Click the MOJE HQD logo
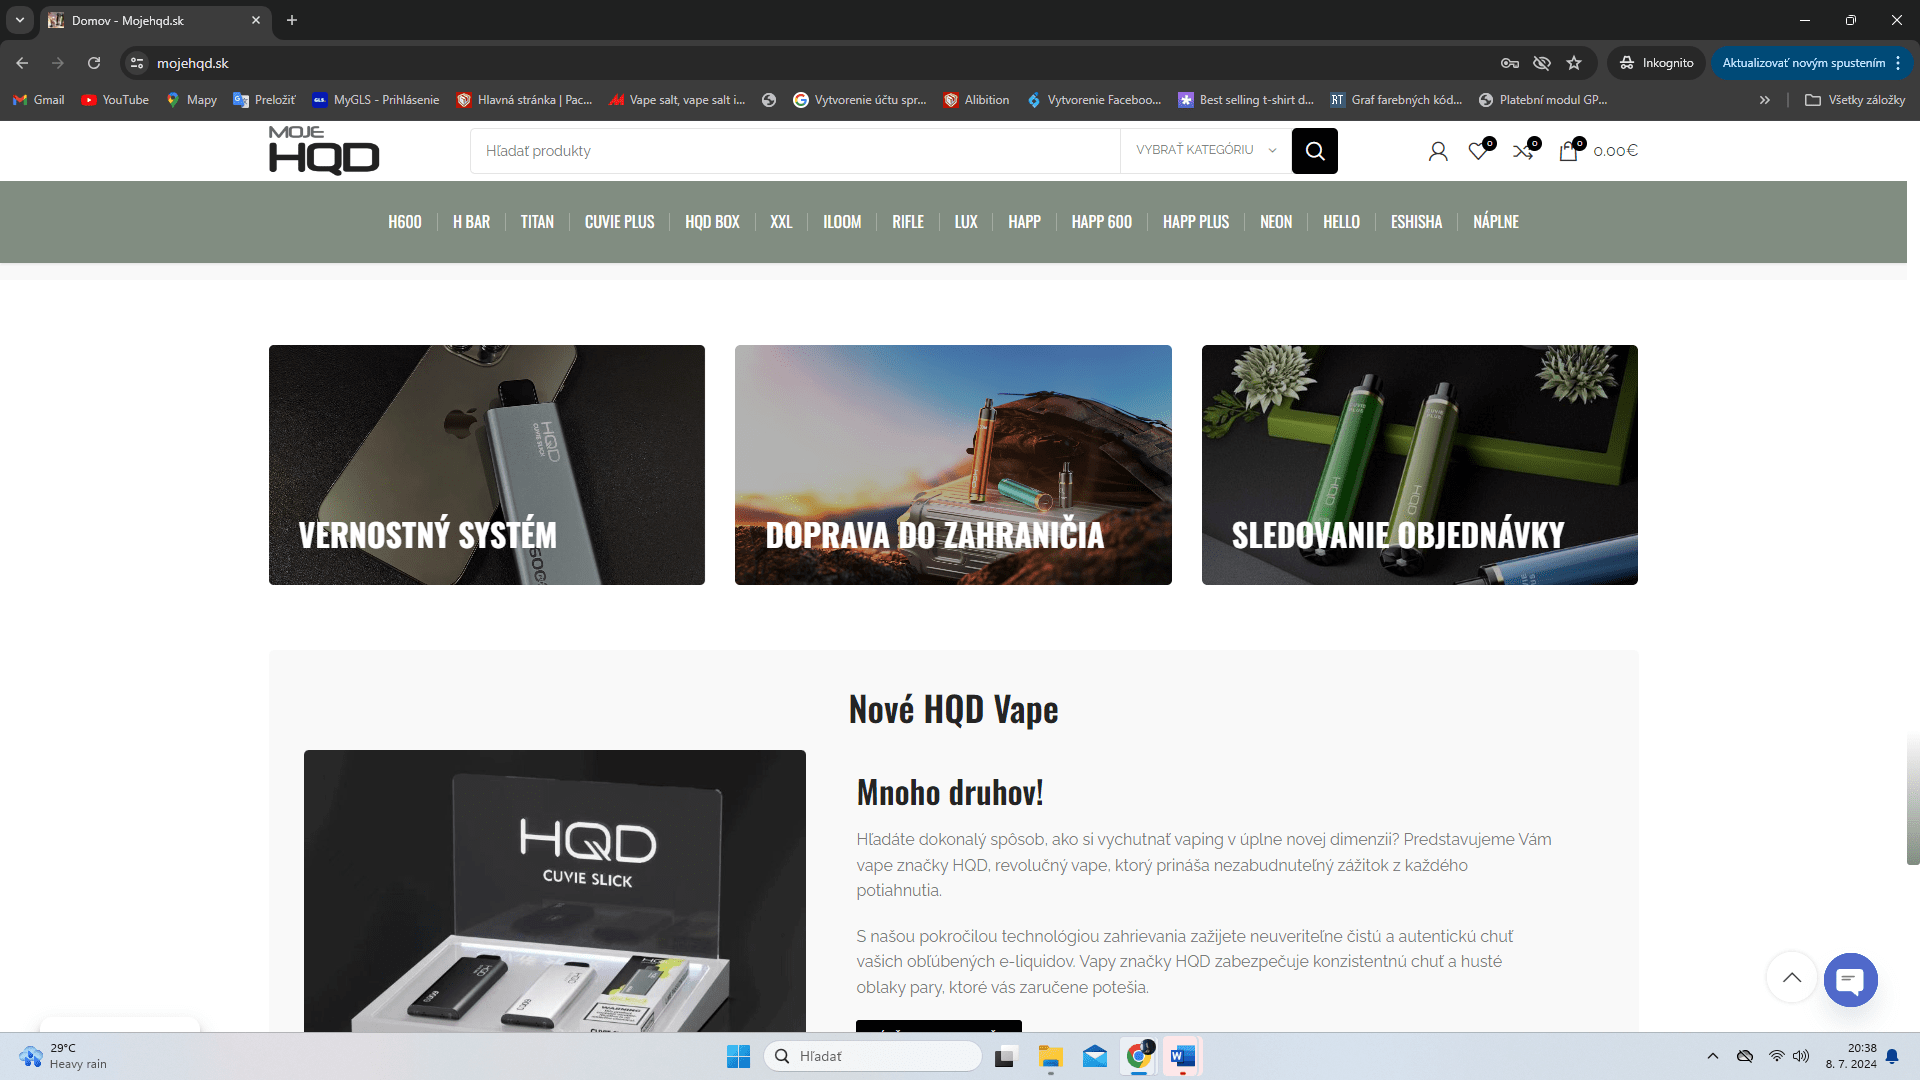Screen dimensions: 1920x1080 (324, 151)
